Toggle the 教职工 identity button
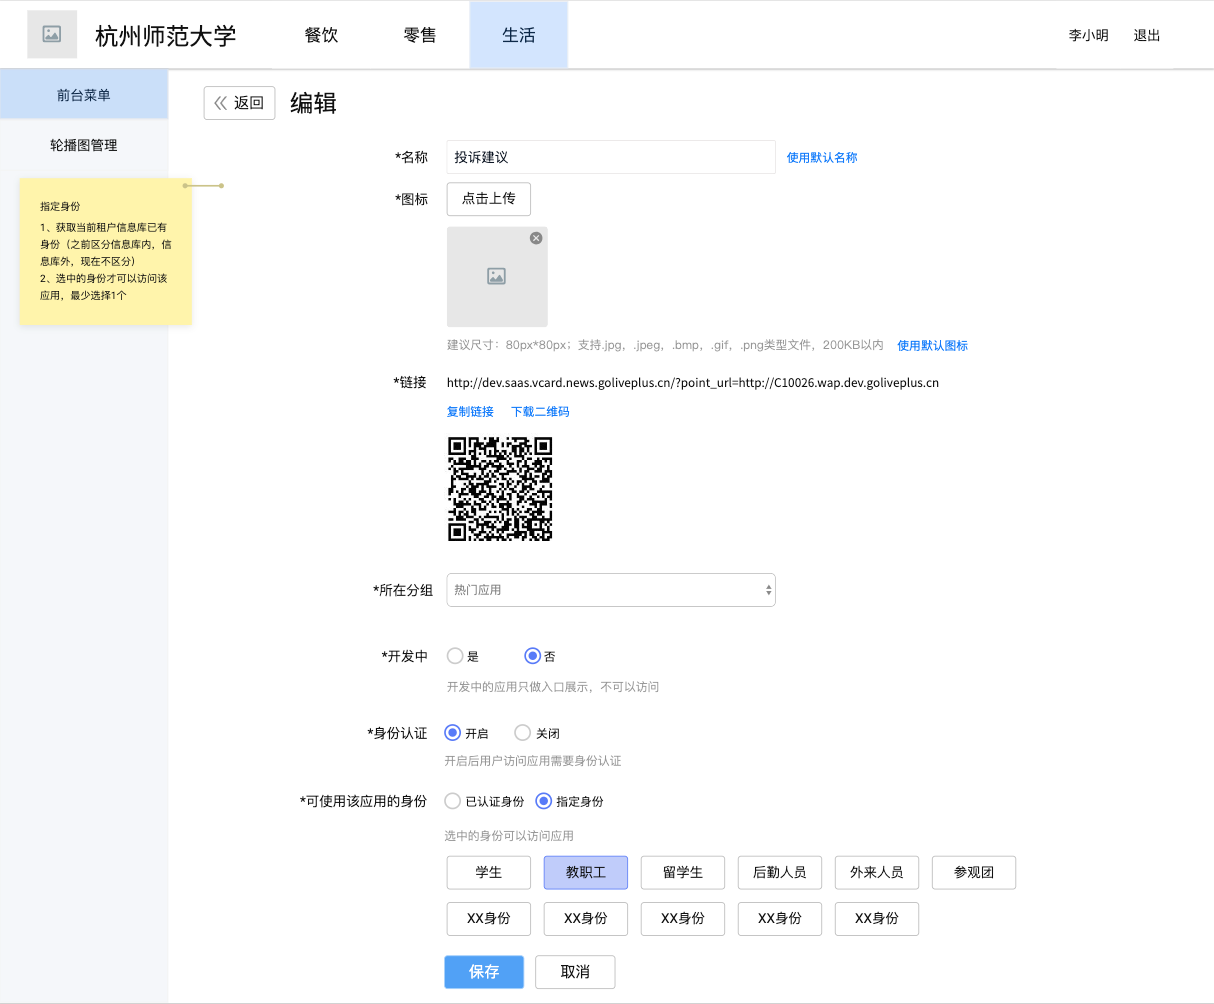 [586, 873]
